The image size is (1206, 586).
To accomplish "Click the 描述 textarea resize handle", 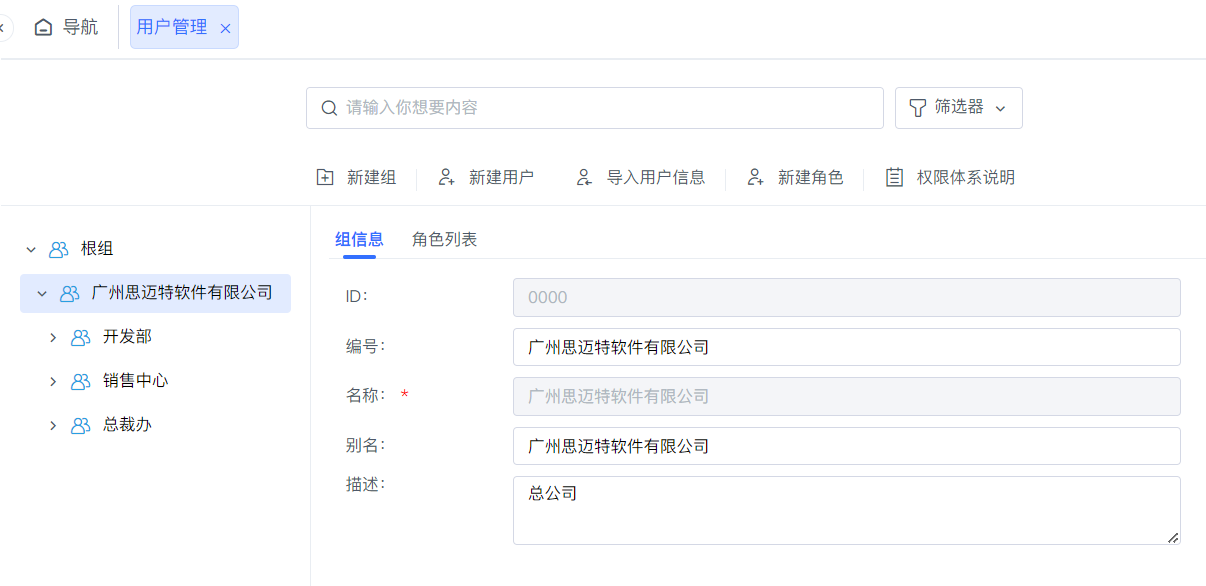I will [x=1173, y=538].
